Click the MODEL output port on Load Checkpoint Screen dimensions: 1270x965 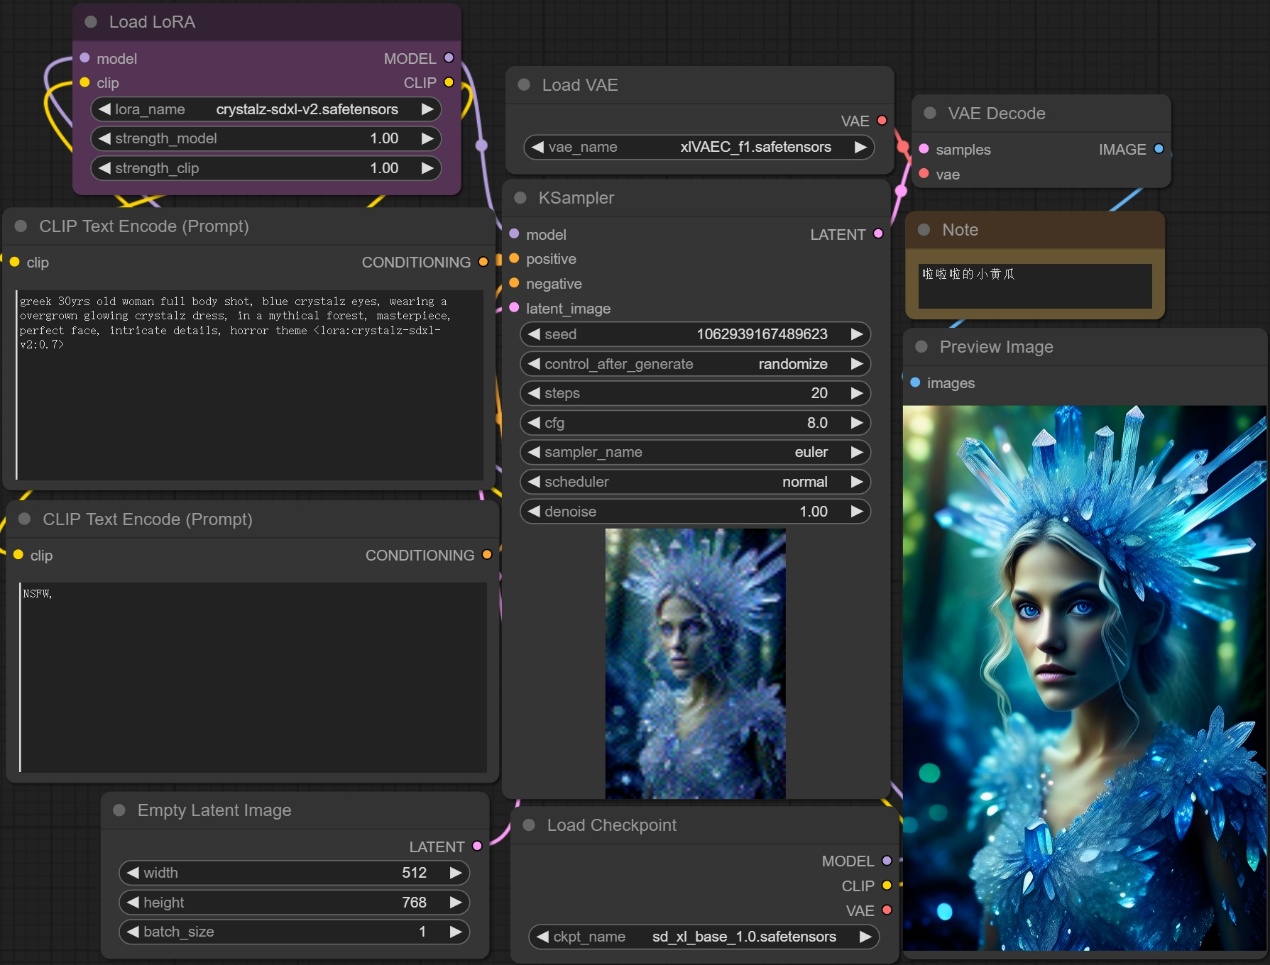point(887,861)
